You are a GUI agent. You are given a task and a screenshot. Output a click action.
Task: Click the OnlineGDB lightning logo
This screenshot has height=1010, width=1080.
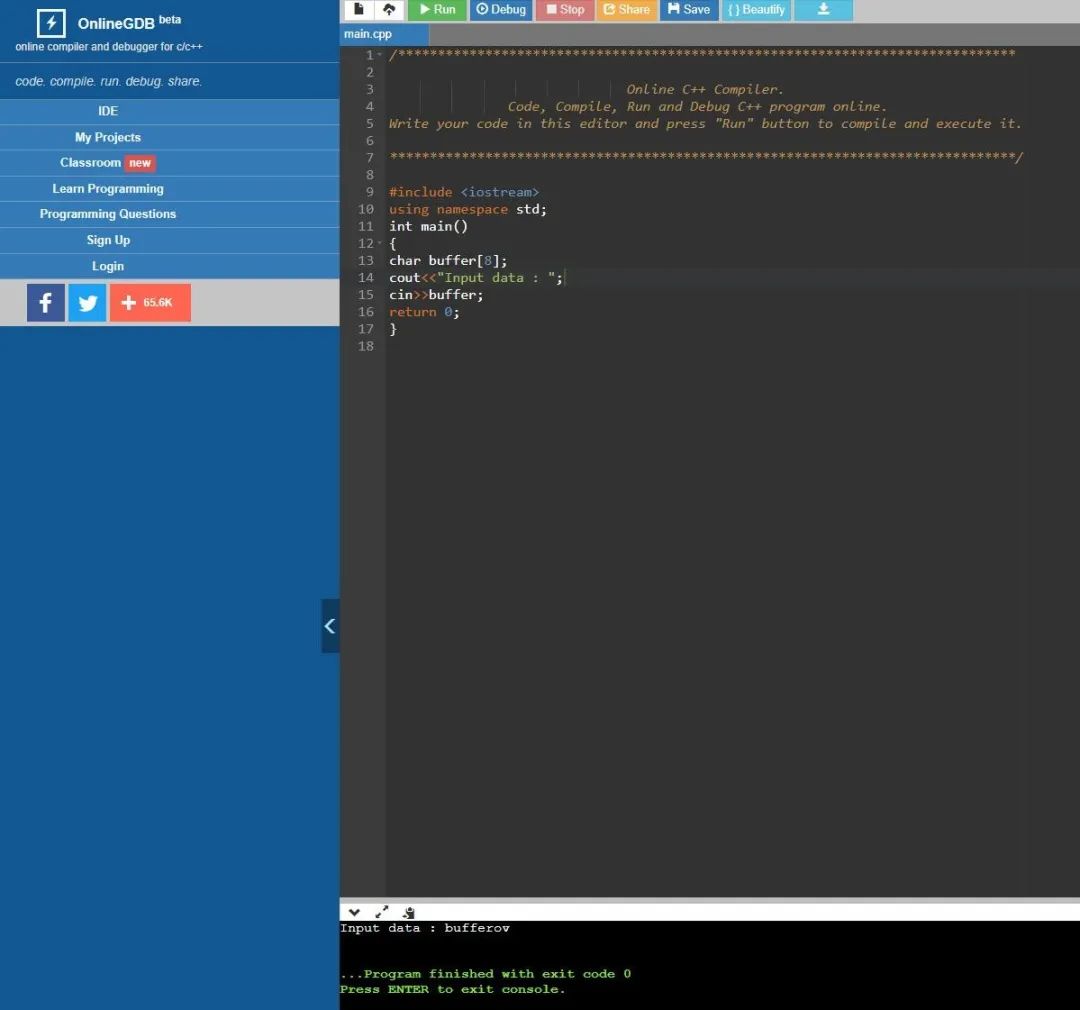click(51, 23)
